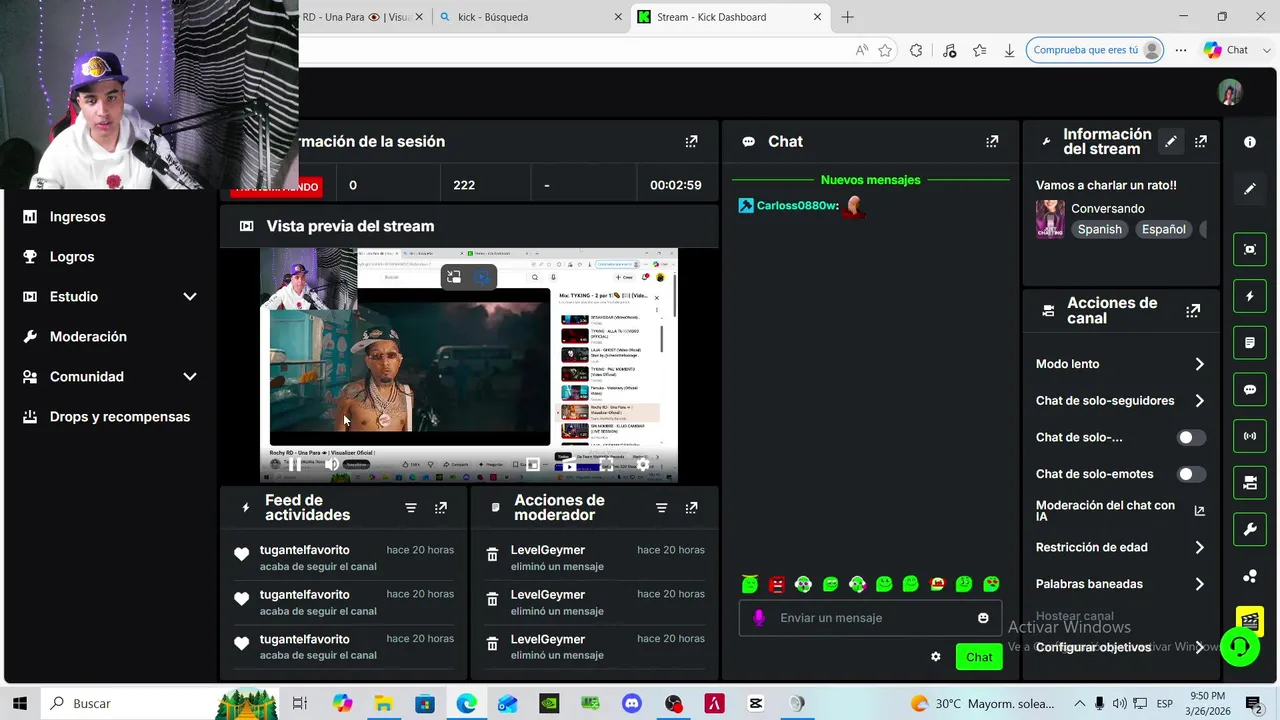Screen dimensions: 1280x720
Task: Click the Compruebe que eres tú button
Action: 1097,50
